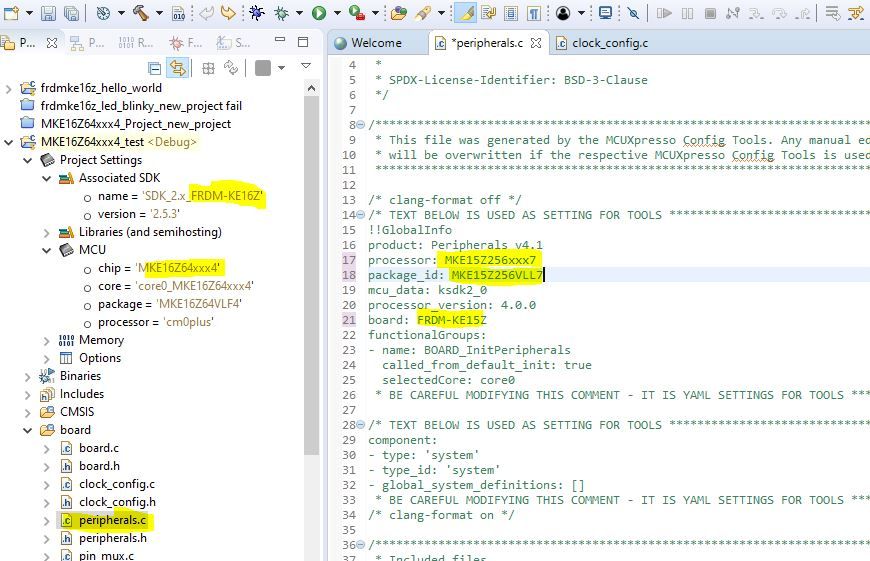Collapse the board folder
Viewport: 870px width, 561px height.
[x=28, y=431]
